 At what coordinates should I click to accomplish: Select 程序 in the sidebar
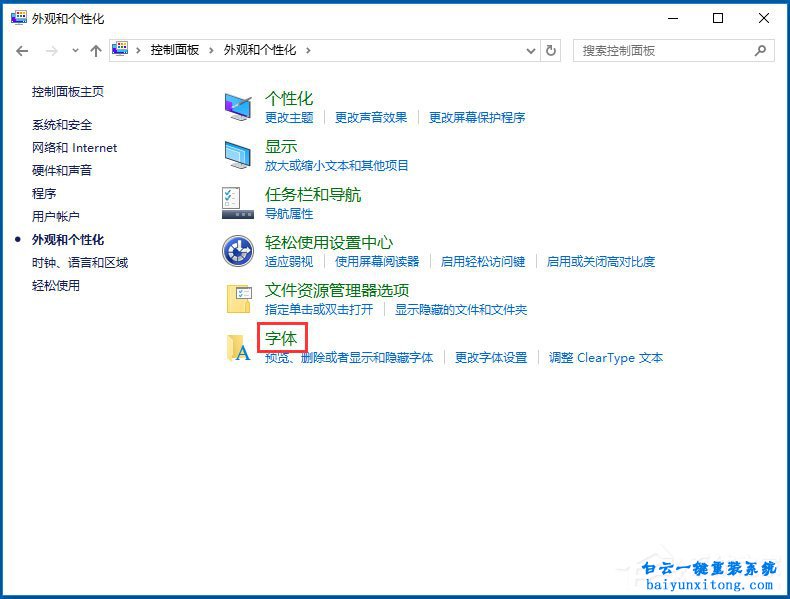pyautogui.click(x=44, y=193)
